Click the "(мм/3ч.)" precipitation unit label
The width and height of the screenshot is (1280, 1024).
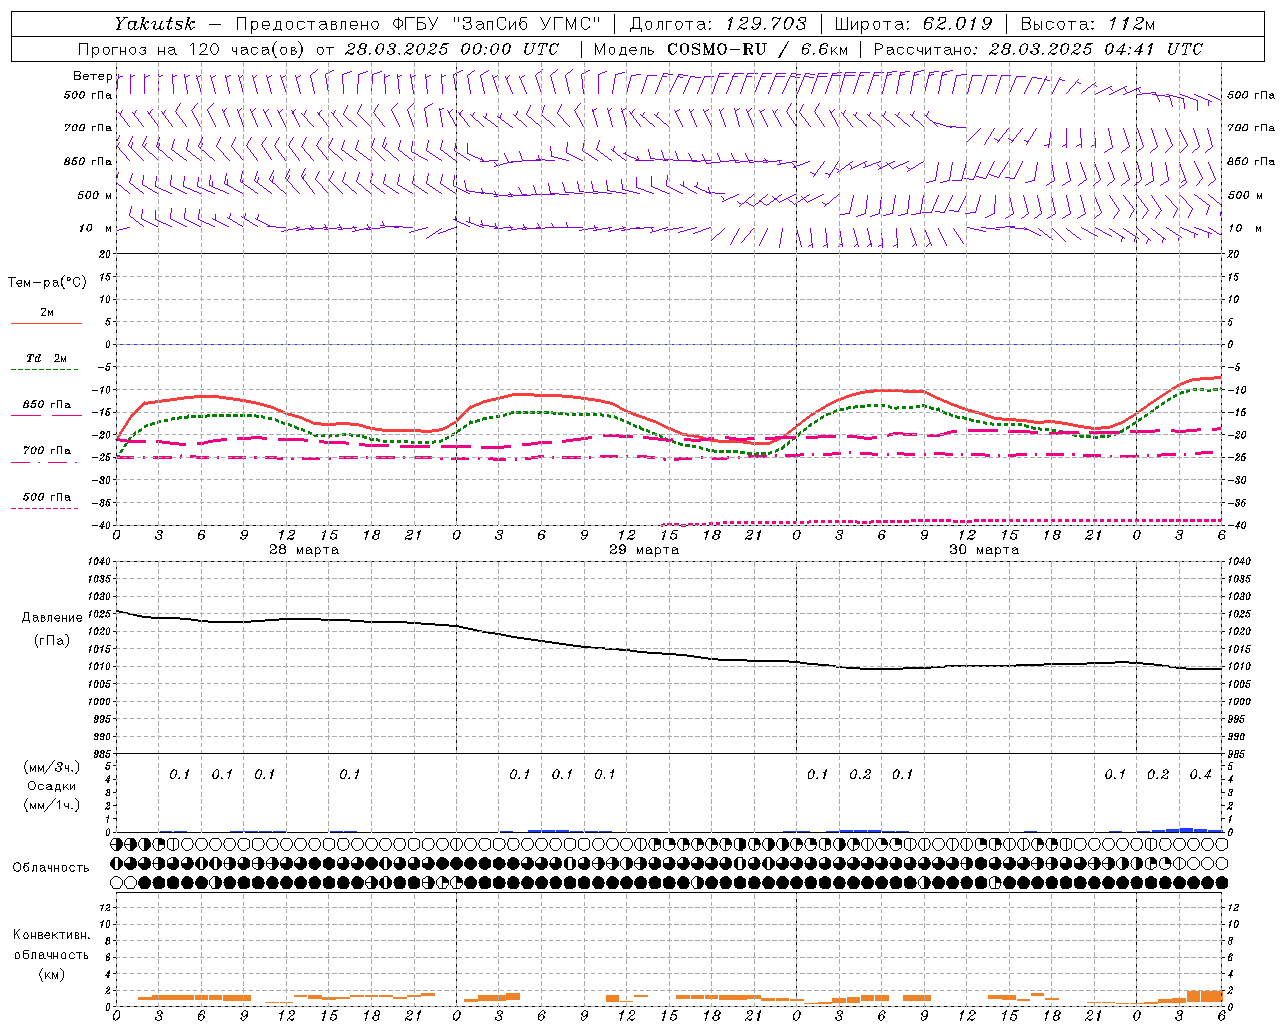pos(52,768)
